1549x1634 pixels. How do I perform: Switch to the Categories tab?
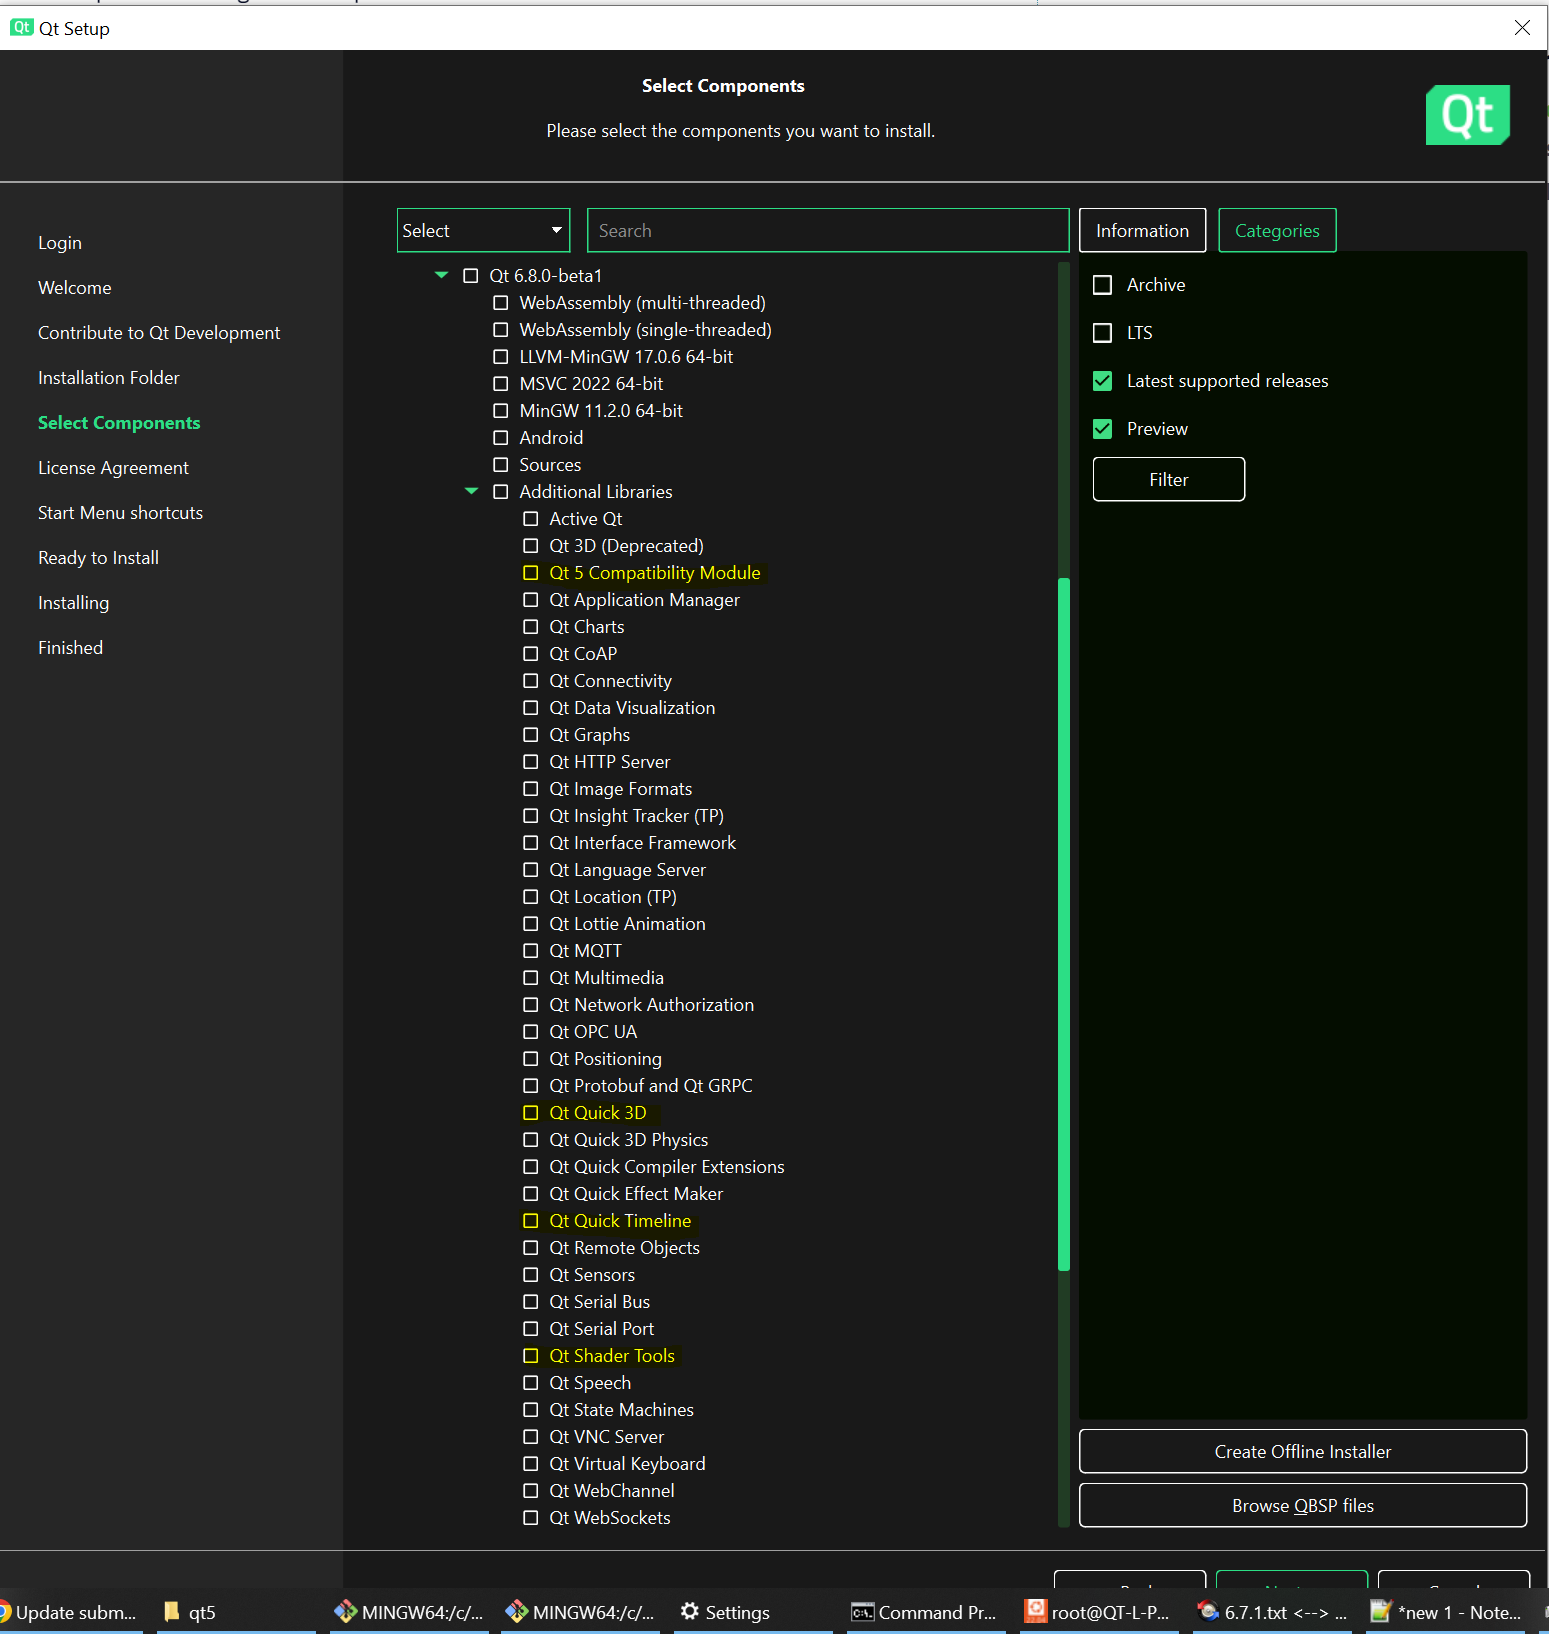1276,231
